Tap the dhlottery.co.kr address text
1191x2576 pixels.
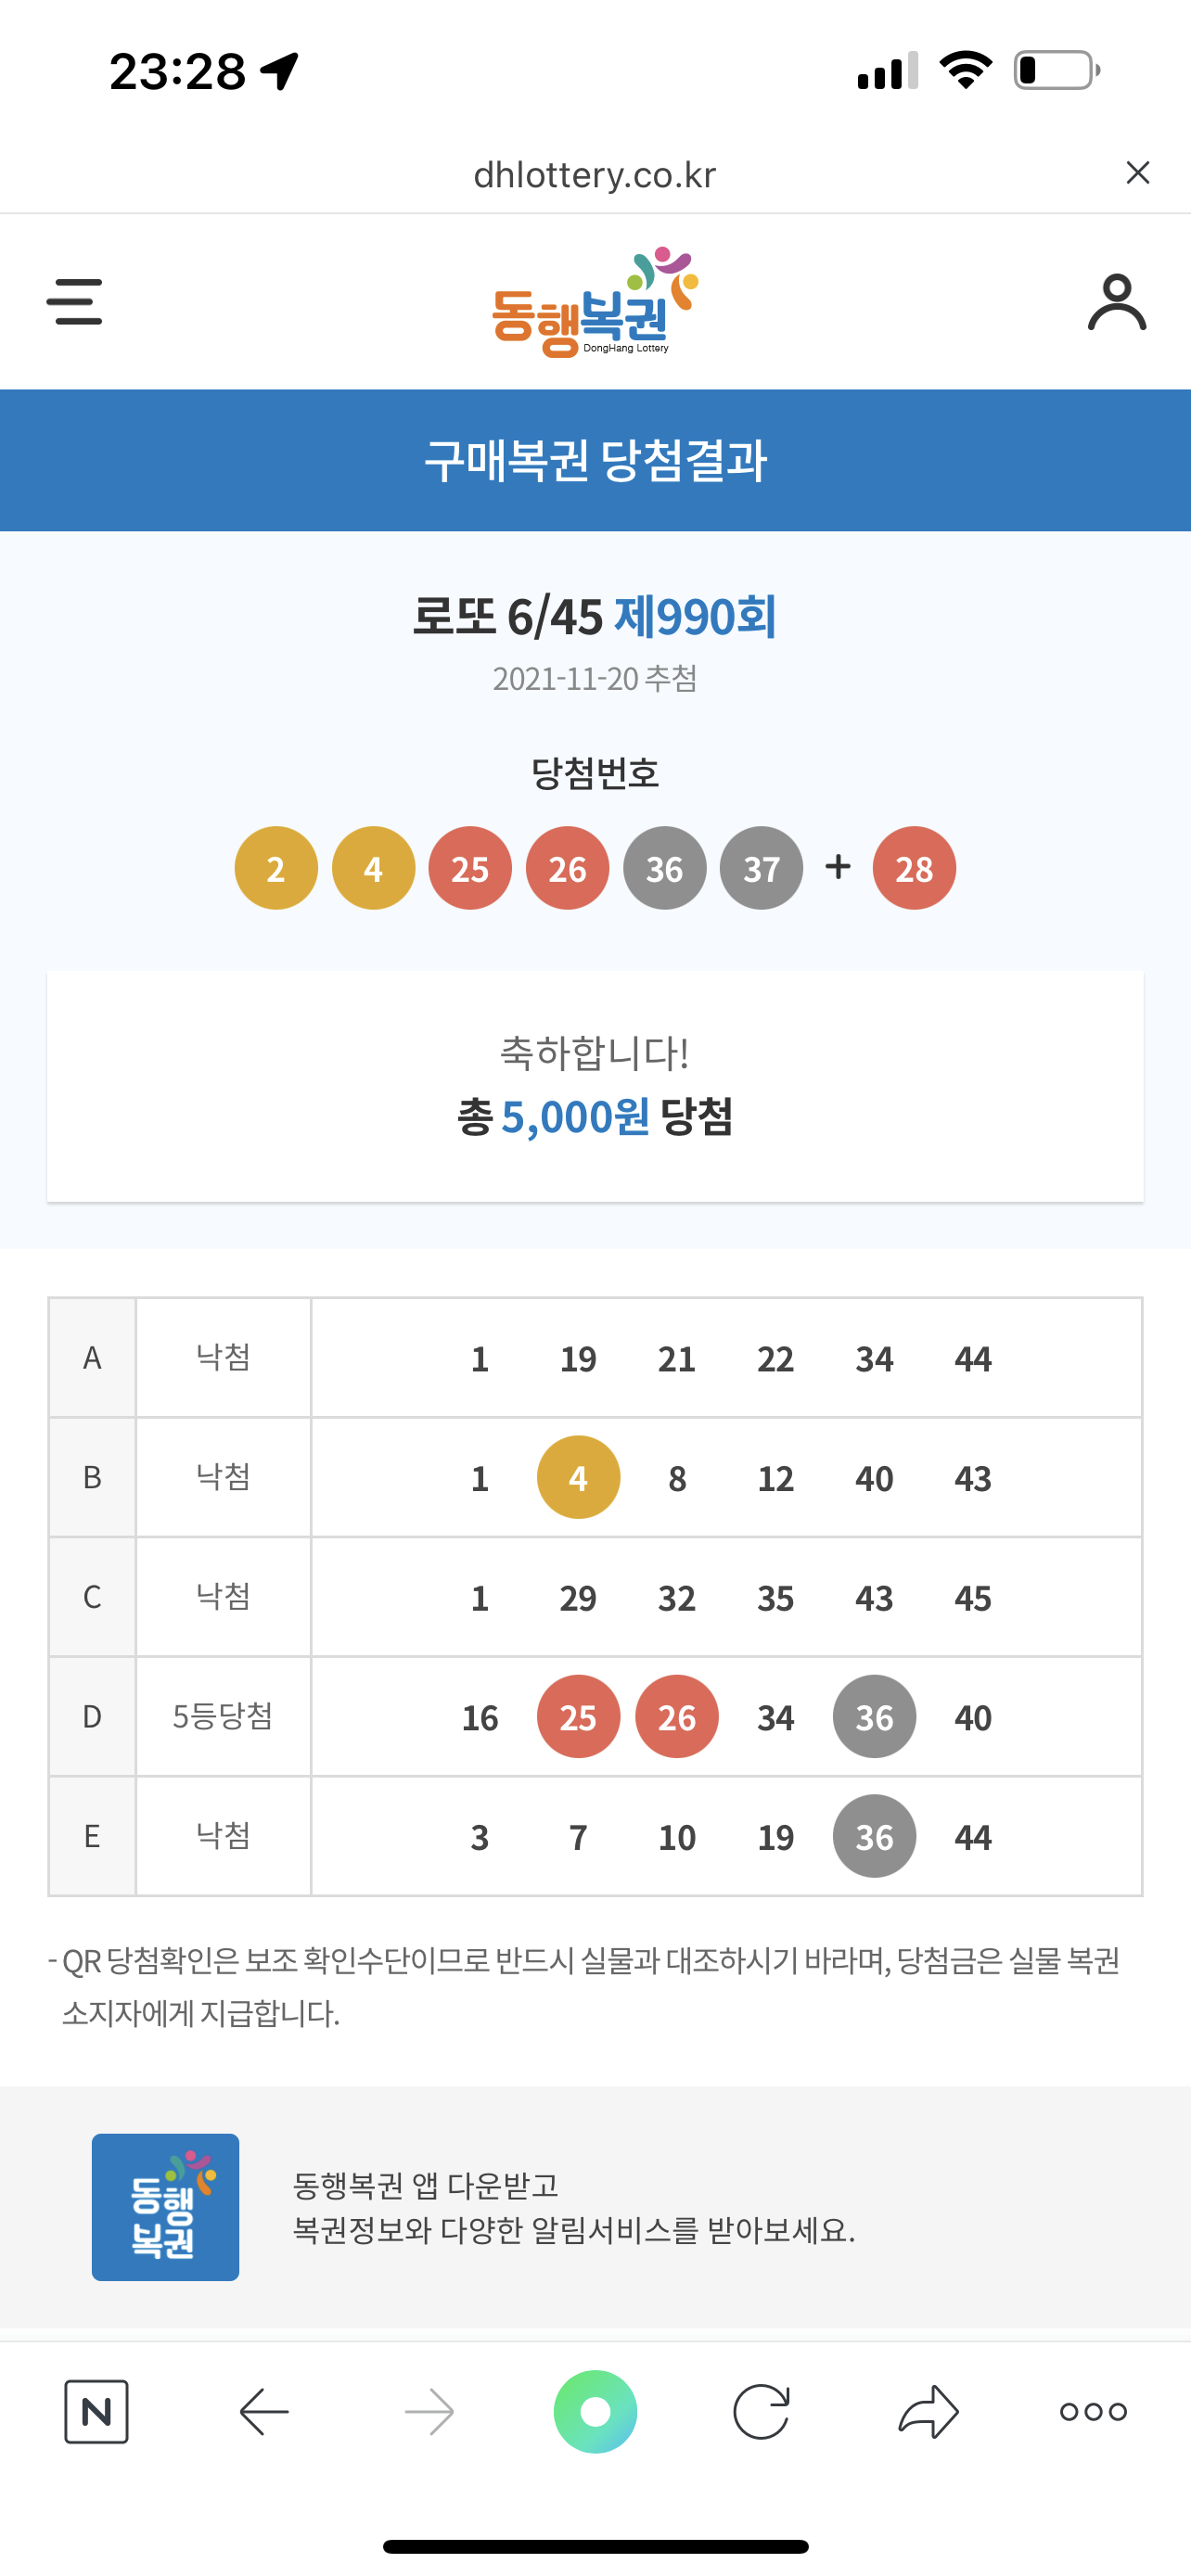pos(595,175)
